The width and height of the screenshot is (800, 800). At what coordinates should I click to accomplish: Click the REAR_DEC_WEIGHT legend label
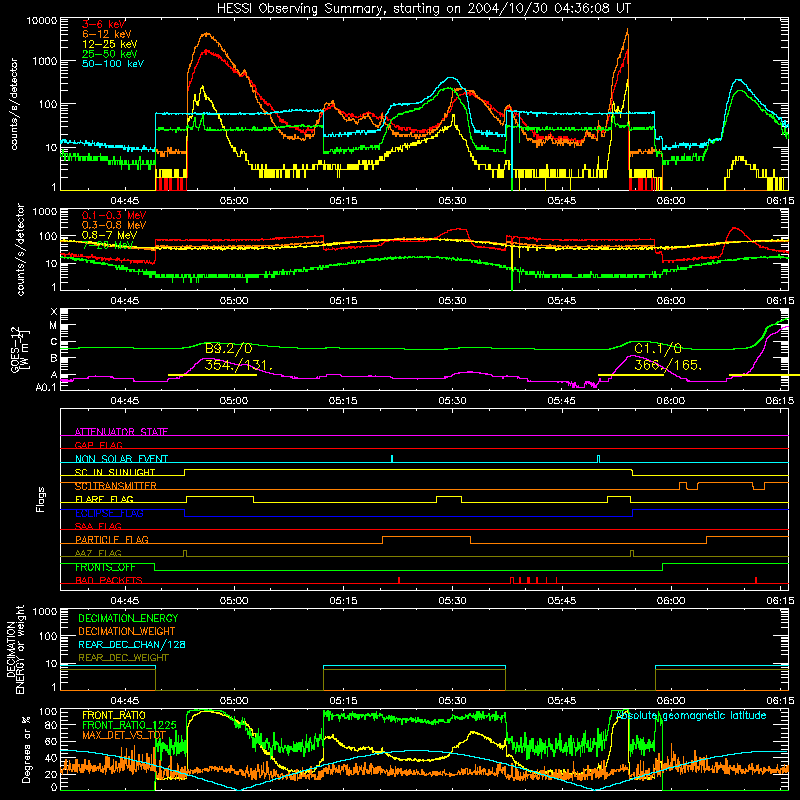(x=123, y=658)
